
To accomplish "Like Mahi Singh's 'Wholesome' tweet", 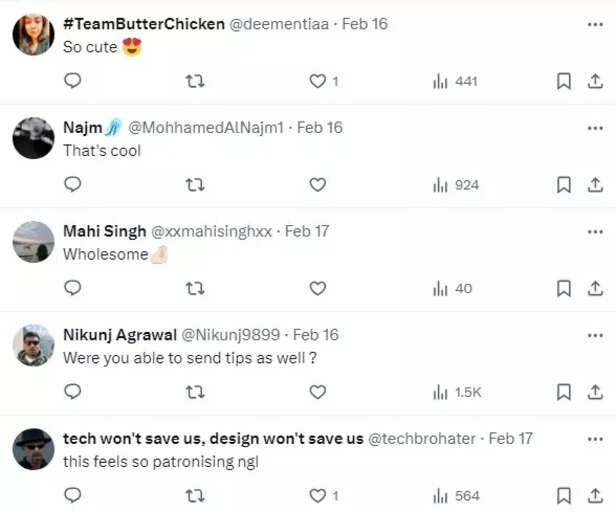I will 317,288.
